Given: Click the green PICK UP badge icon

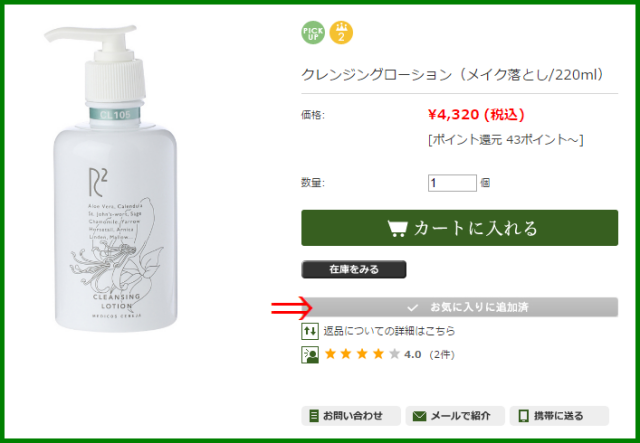Looking at the screenshot, I should click(x=313, y=33).
